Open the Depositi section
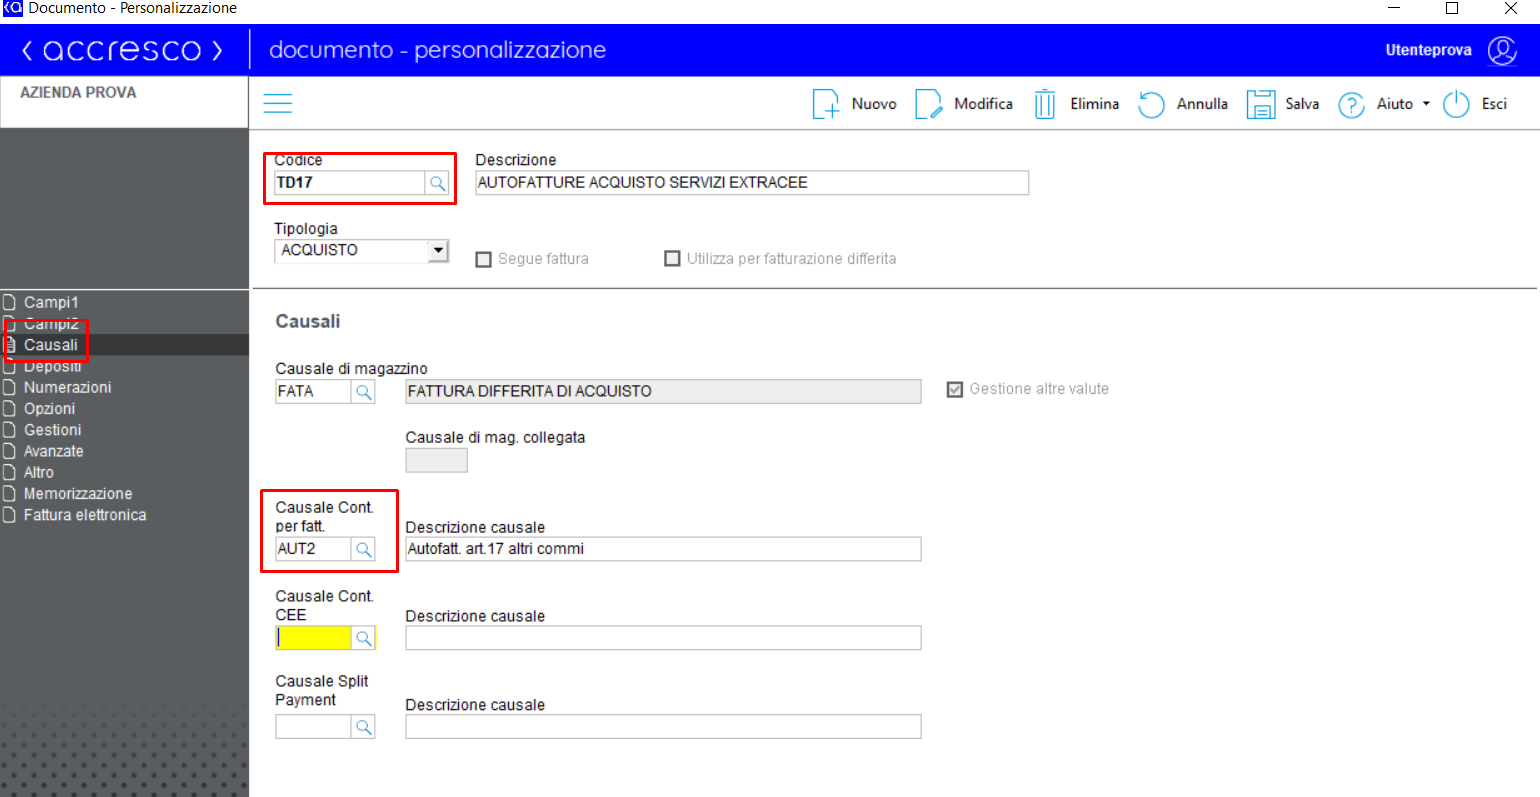The image size is (1540, 797). pos(53,366)
